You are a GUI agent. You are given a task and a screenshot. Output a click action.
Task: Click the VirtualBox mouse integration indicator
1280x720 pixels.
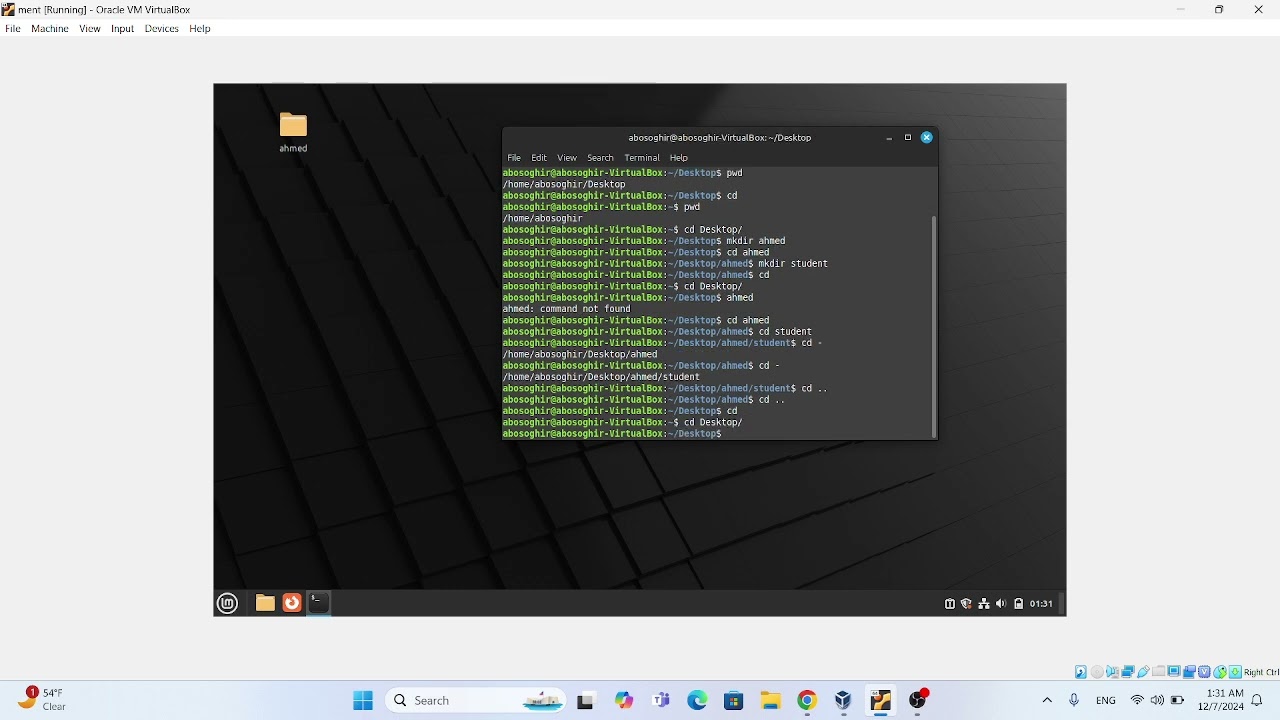1220,672
